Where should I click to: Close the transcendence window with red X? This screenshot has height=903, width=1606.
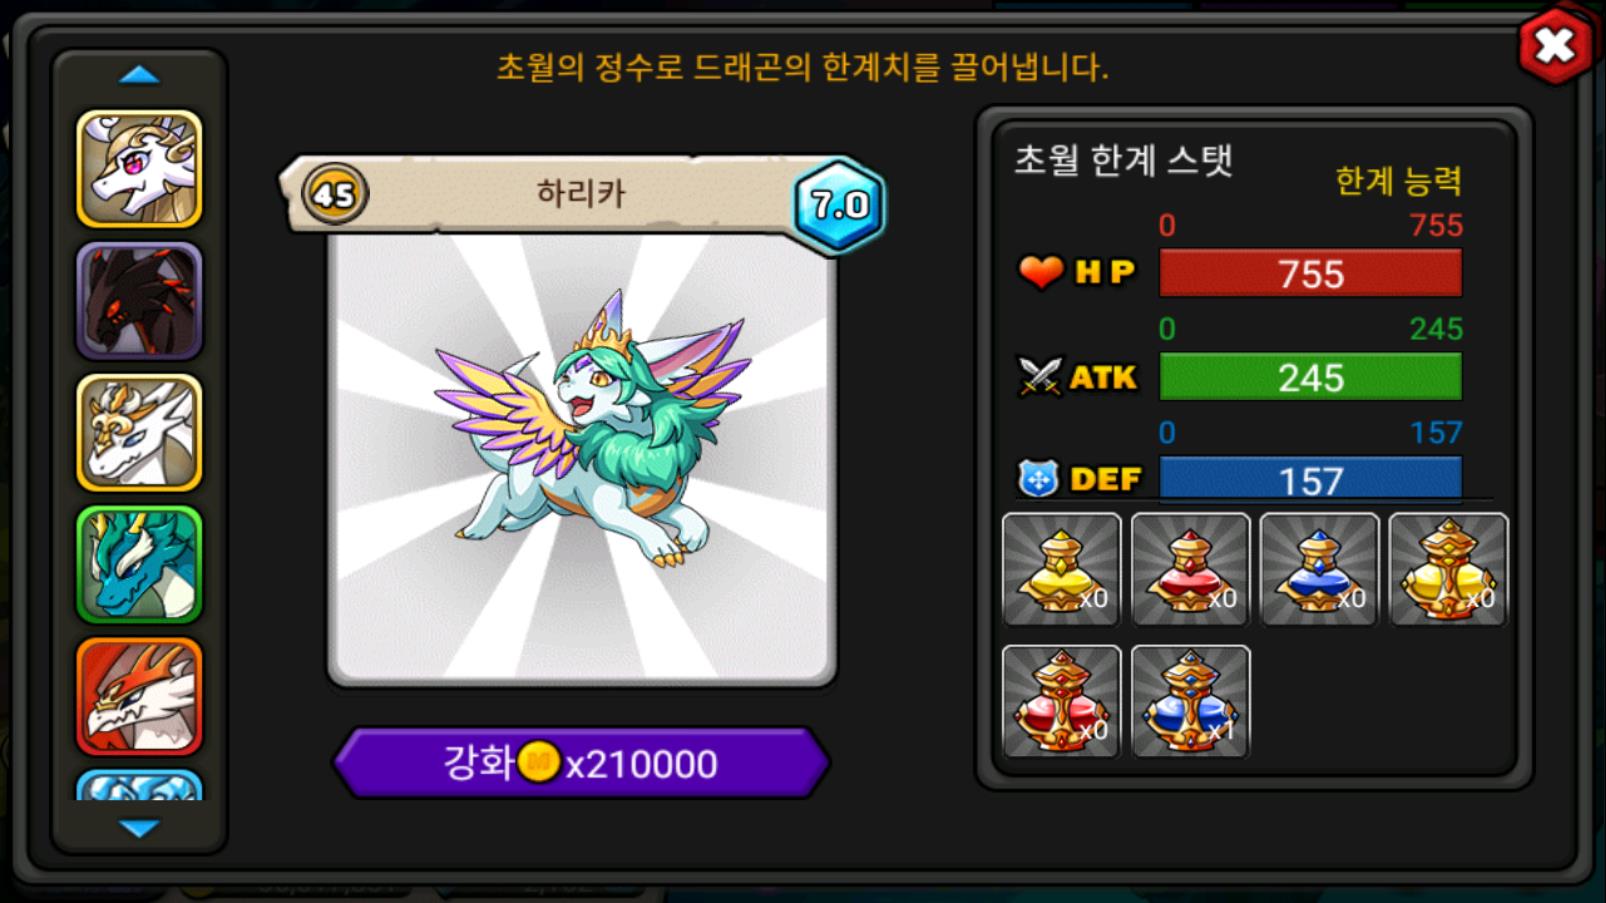point(1554,46)
